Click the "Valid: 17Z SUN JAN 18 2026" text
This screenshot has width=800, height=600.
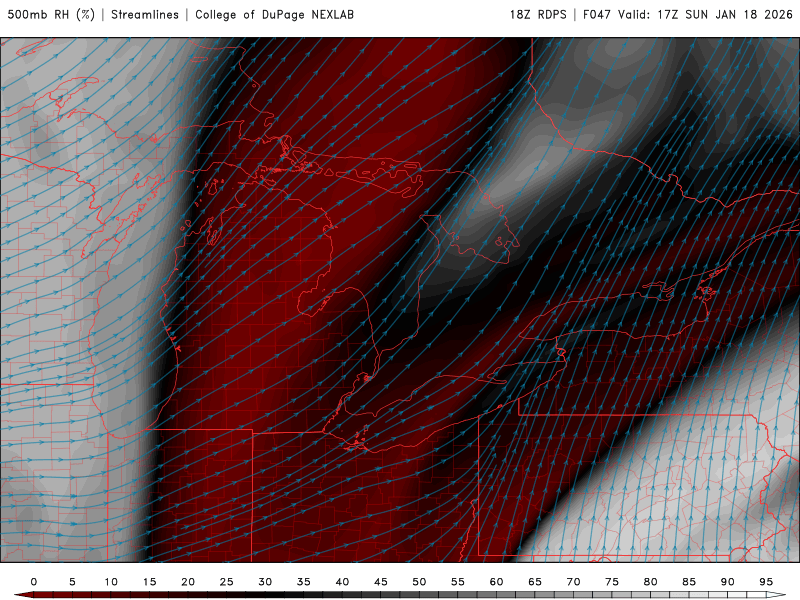[706, 14]
